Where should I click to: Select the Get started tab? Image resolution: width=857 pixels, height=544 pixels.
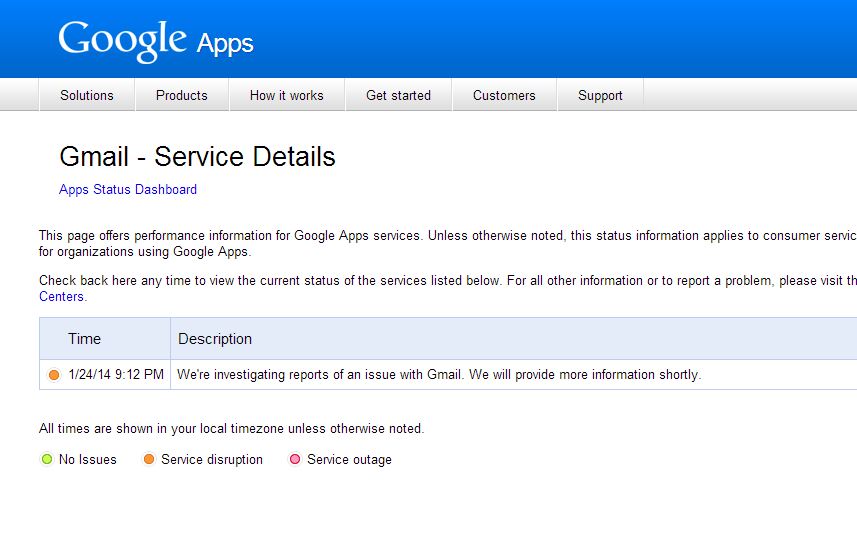398,95
